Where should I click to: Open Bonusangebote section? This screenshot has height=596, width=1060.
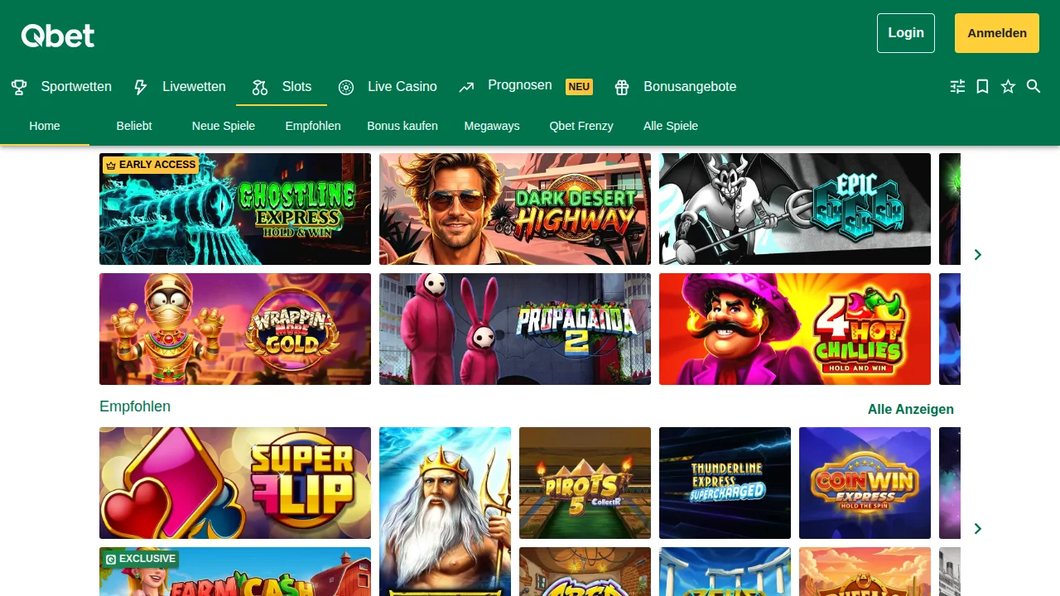690,86
